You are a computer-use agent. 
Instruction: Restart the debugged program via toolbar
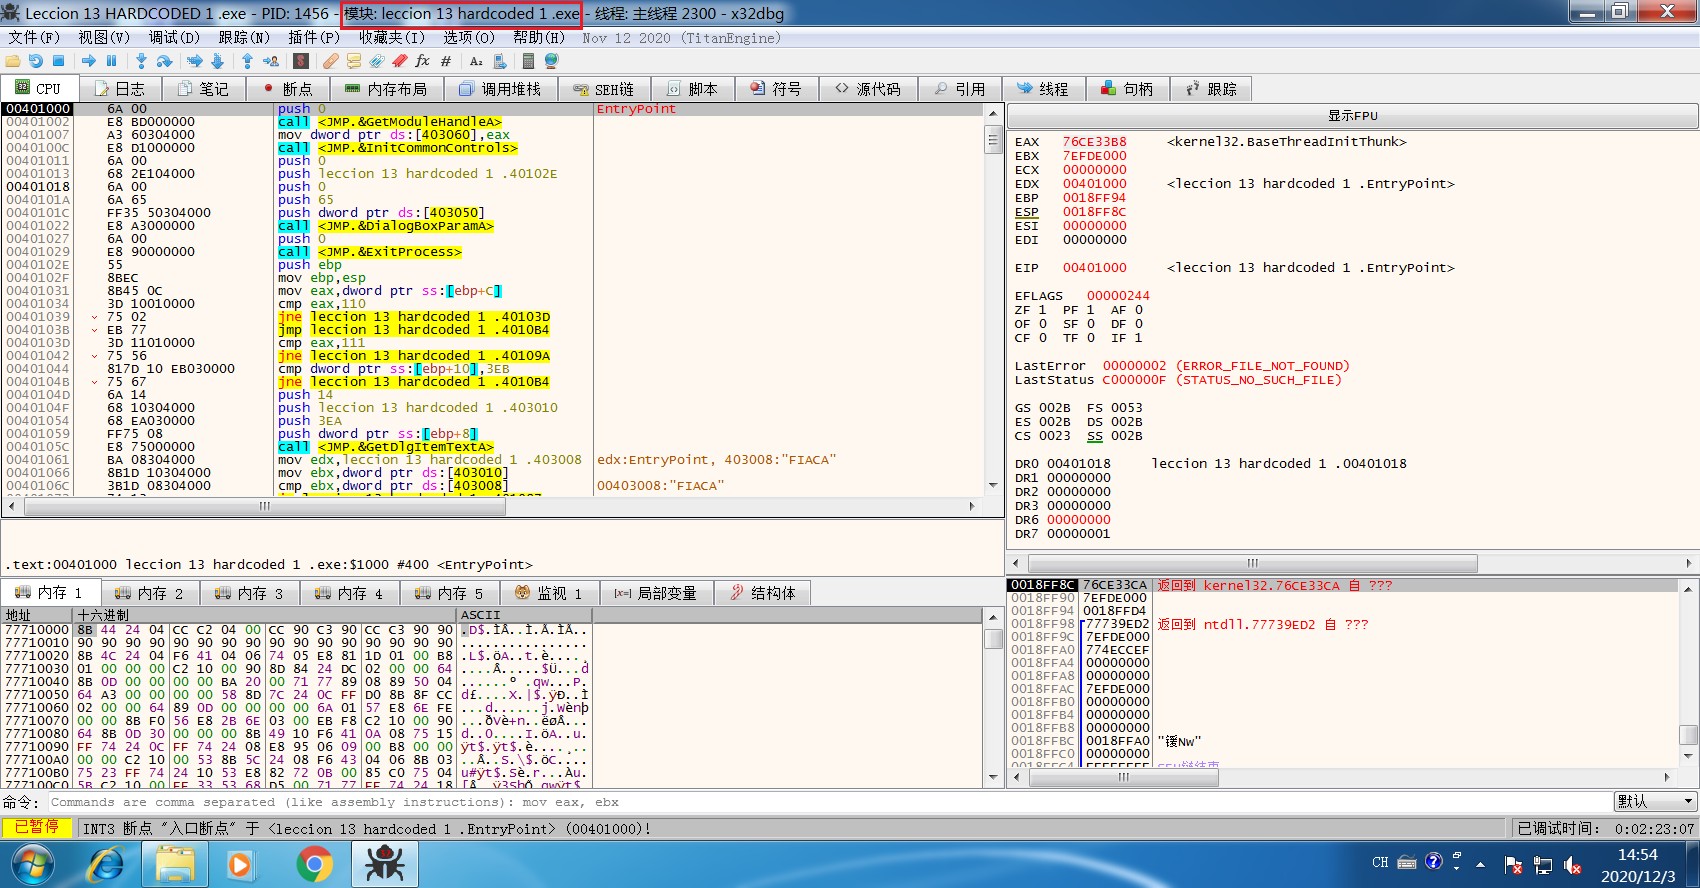(36, 61)
